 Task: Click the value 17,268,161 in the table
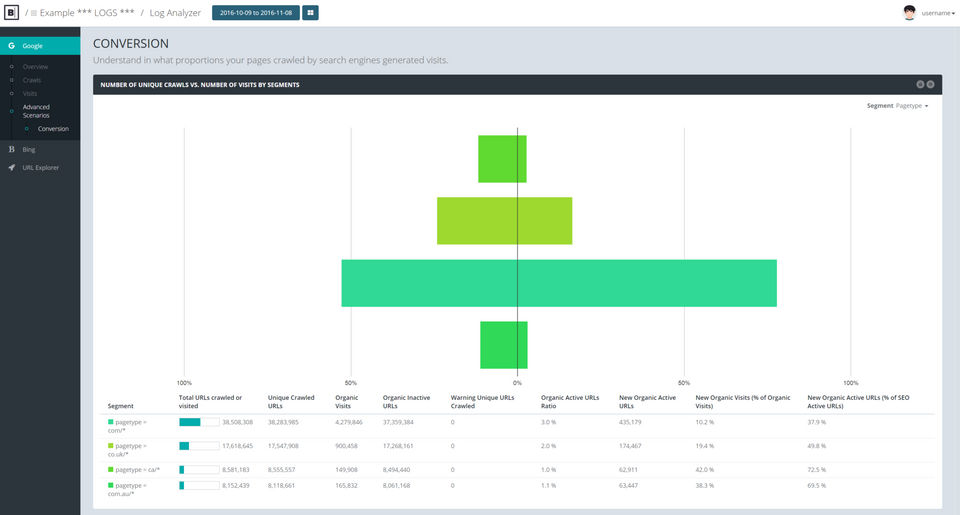(398, 446)
